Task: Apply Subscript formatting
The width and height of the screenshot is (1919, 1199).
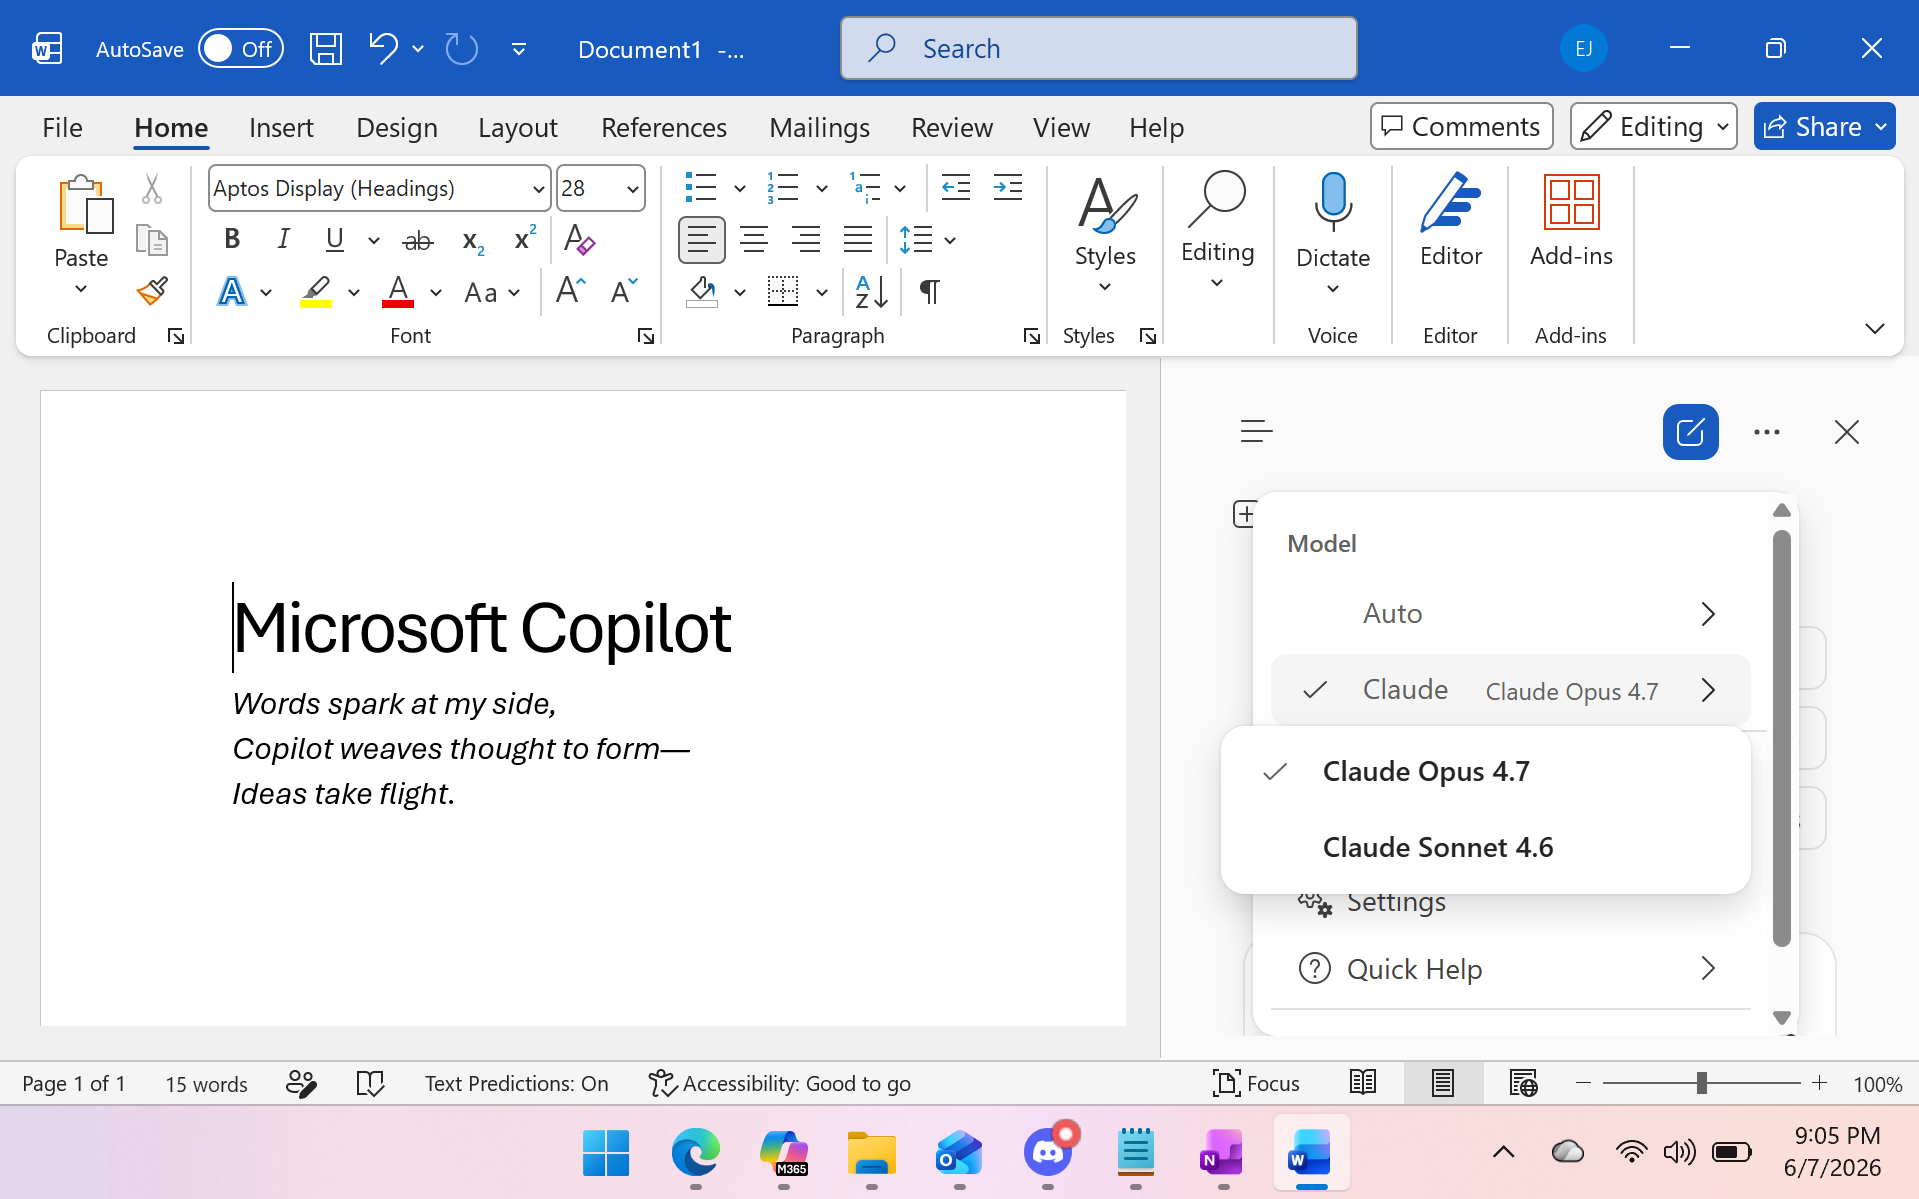Action: 473,240
